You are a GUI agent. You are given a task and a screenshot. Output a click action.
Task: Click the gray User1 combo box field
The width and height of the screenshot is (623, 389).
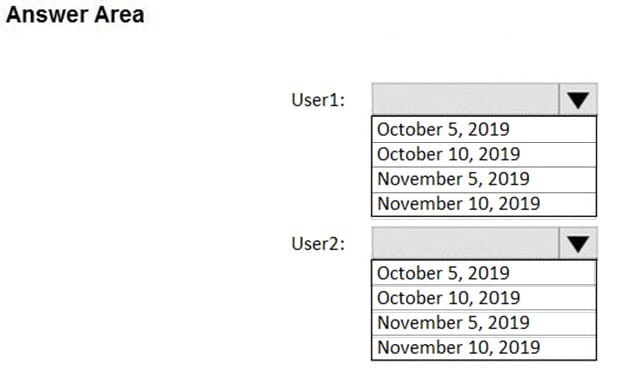tap(465, 99)
